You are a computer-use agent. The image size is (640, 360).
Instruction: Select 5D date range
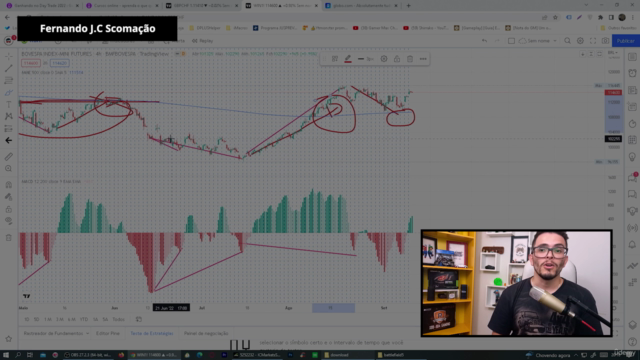(36, 319)
